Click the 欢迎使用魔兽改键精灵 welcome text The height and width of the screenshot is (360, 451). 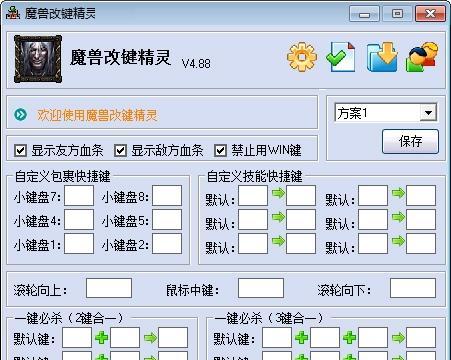point(97,115)
